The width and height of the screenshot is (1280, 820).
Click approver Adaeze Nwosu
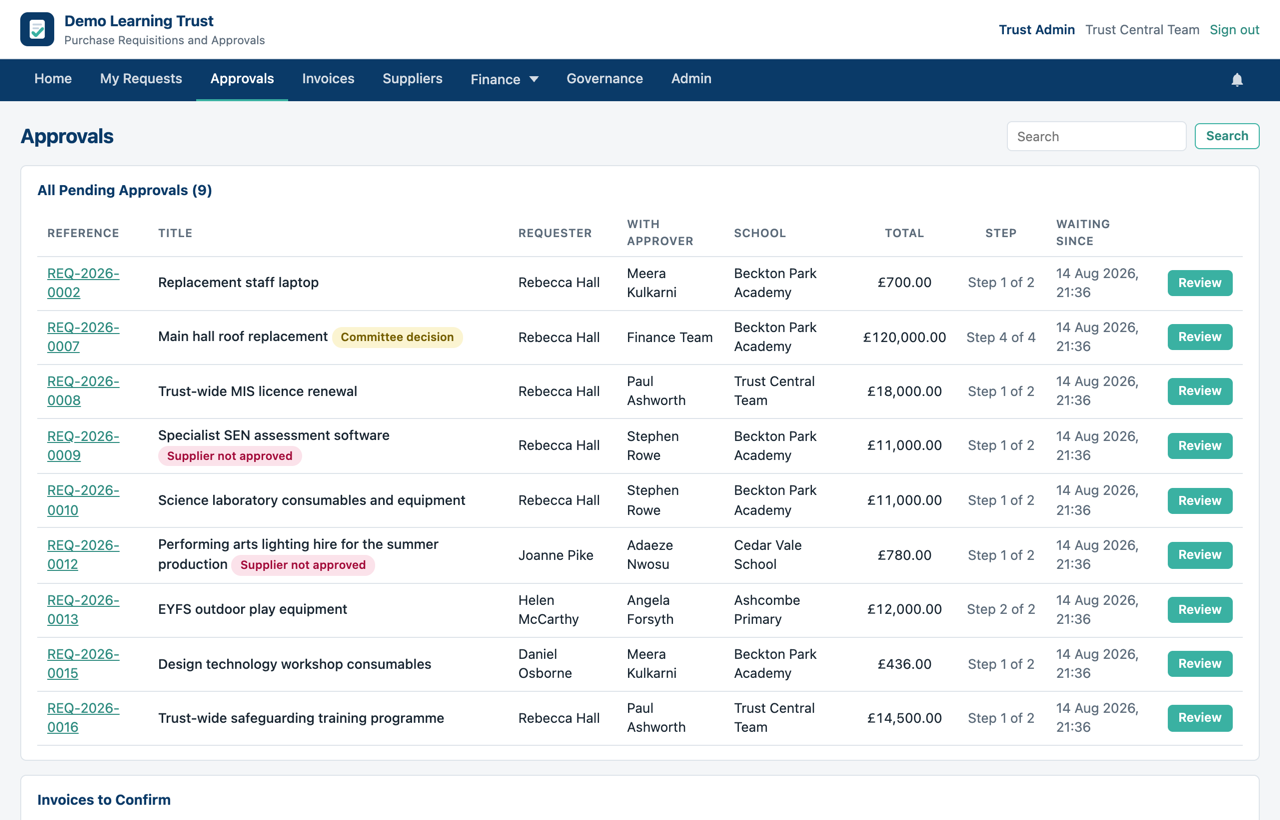coord(650,555)
